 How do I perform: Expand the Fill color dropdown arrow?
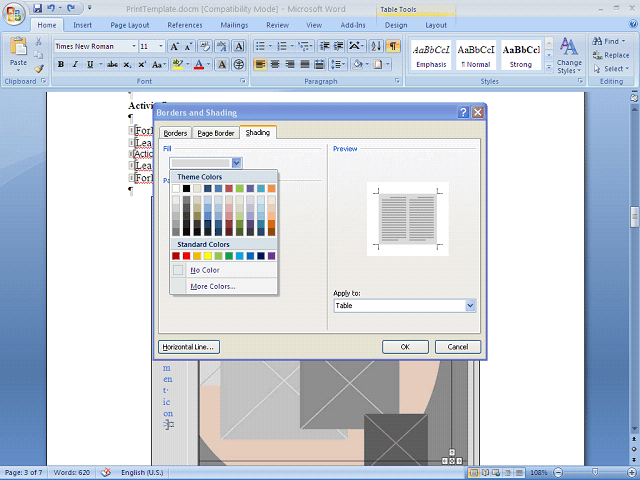(237, 162)
